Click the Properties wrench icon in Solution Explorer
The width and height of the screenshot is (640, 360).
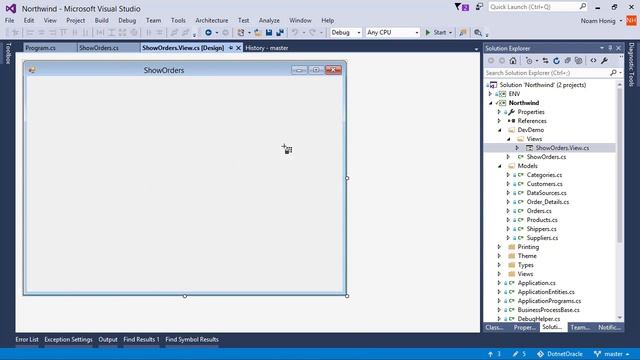pyautogui.click(x=604, y=60)
